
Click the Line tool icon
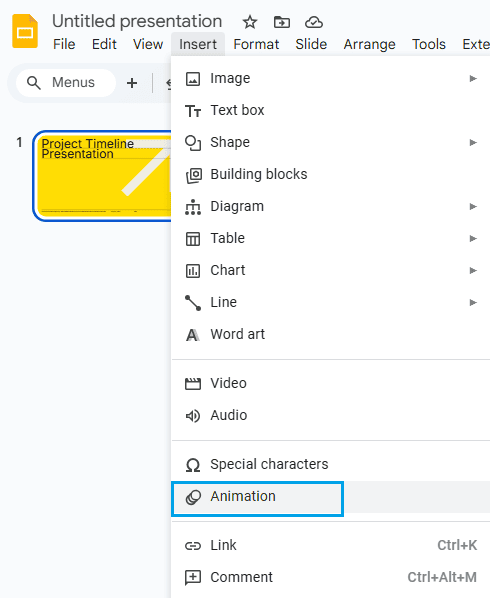tap(193, 303)
